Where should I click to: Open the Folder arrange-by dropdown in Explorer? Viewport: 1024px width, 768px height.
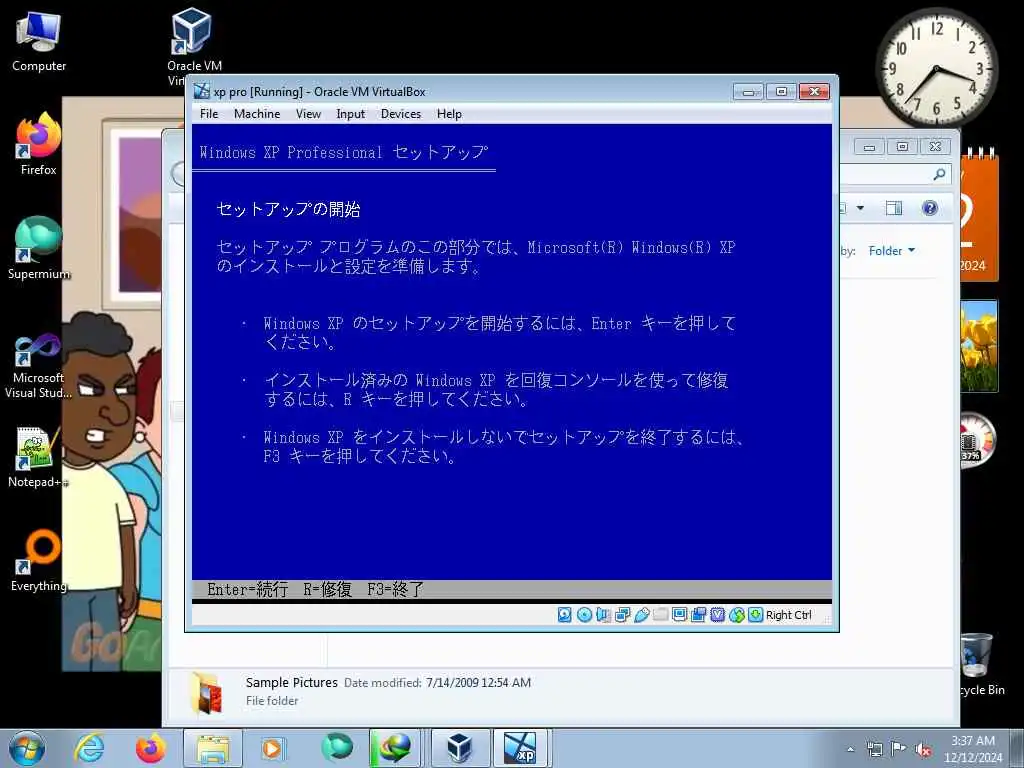coord(891,251)
